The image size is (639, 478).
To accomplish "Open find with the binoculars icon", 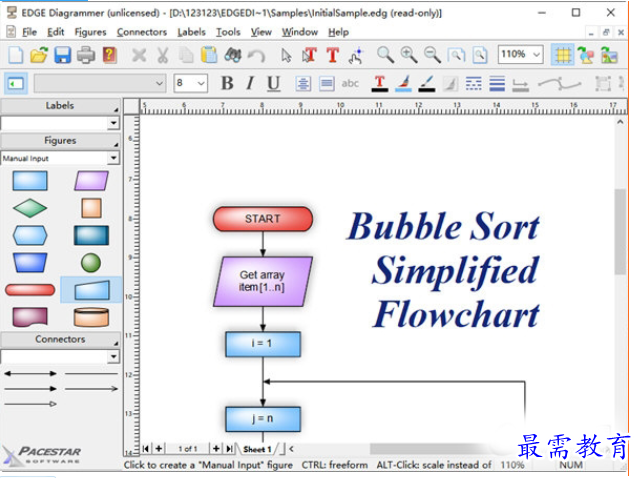I will click(233, 55).
